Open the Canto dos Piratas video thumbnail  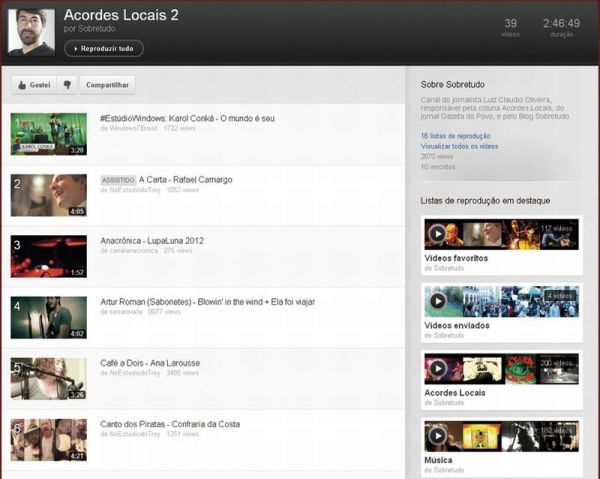(x=49, y=440)
